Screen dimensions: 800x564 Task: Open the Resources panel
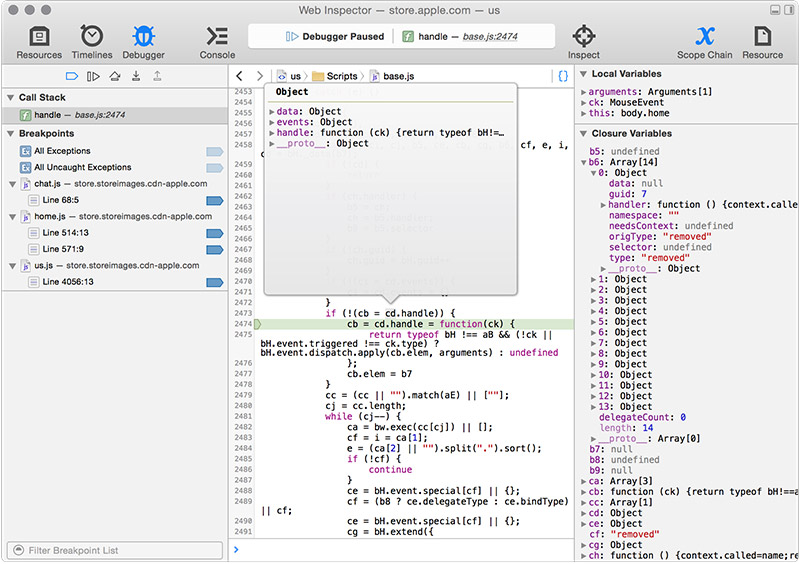coord(39,42)
